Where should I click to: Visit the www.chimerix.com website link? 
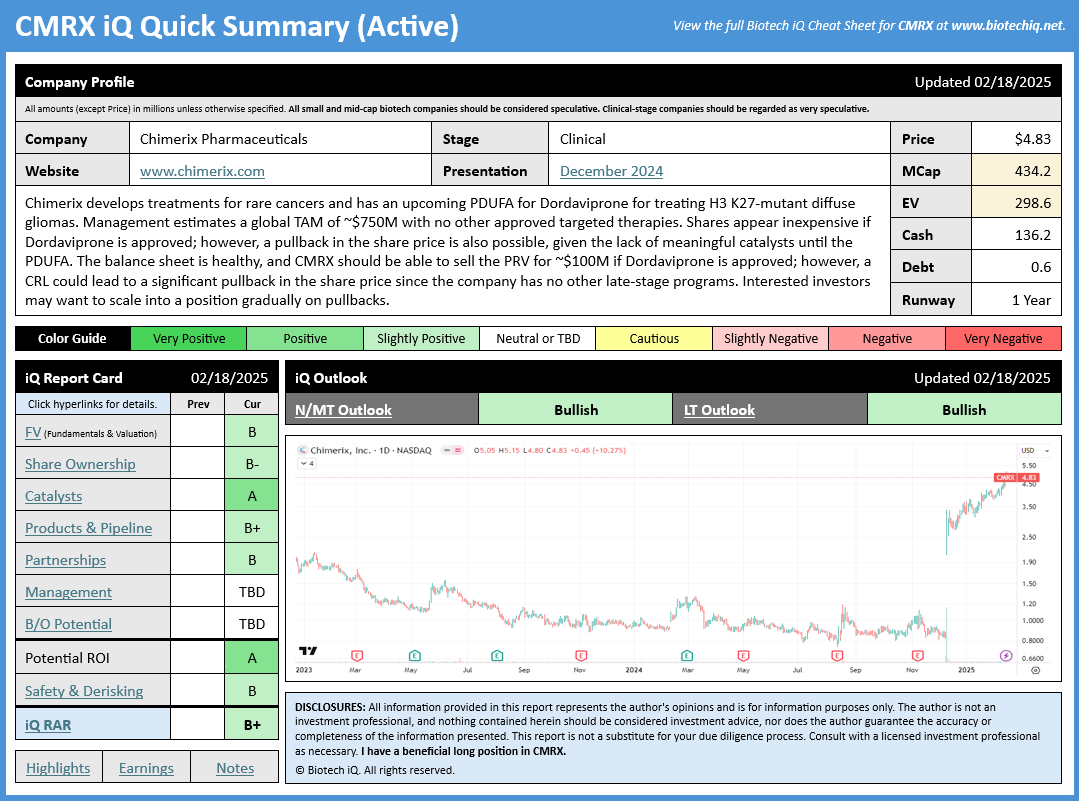click(202, 171)
